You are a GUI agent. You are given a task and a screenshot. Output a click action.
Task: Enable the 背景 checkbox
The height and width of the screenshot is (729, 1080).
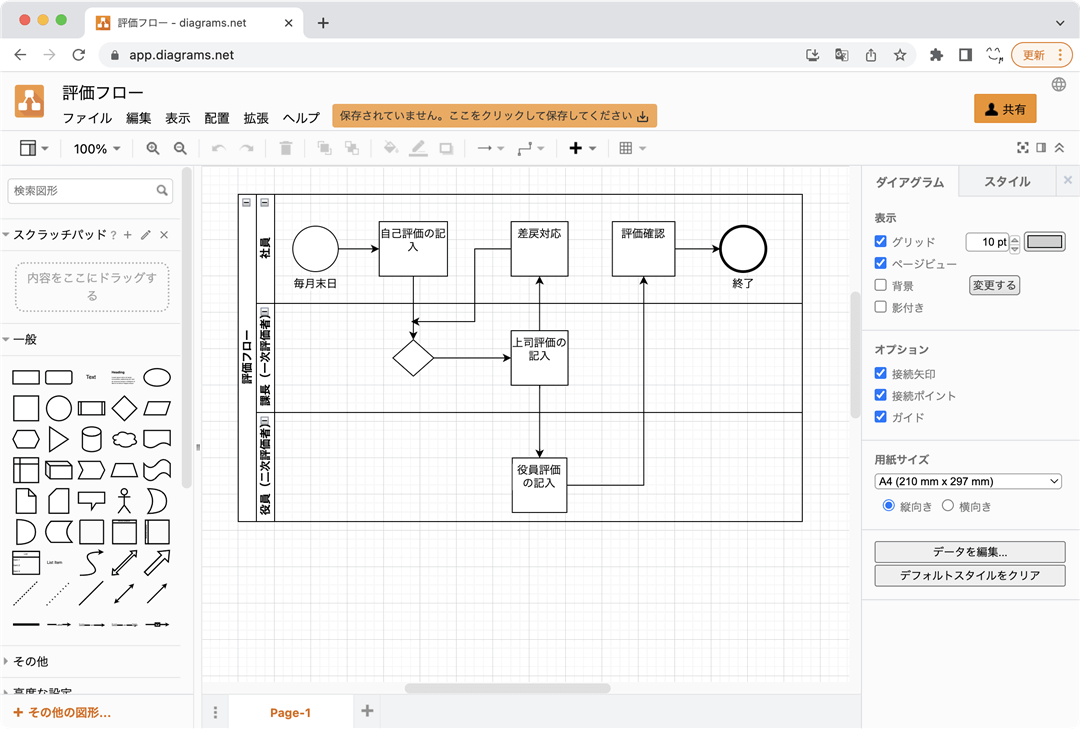pos(881,285)
